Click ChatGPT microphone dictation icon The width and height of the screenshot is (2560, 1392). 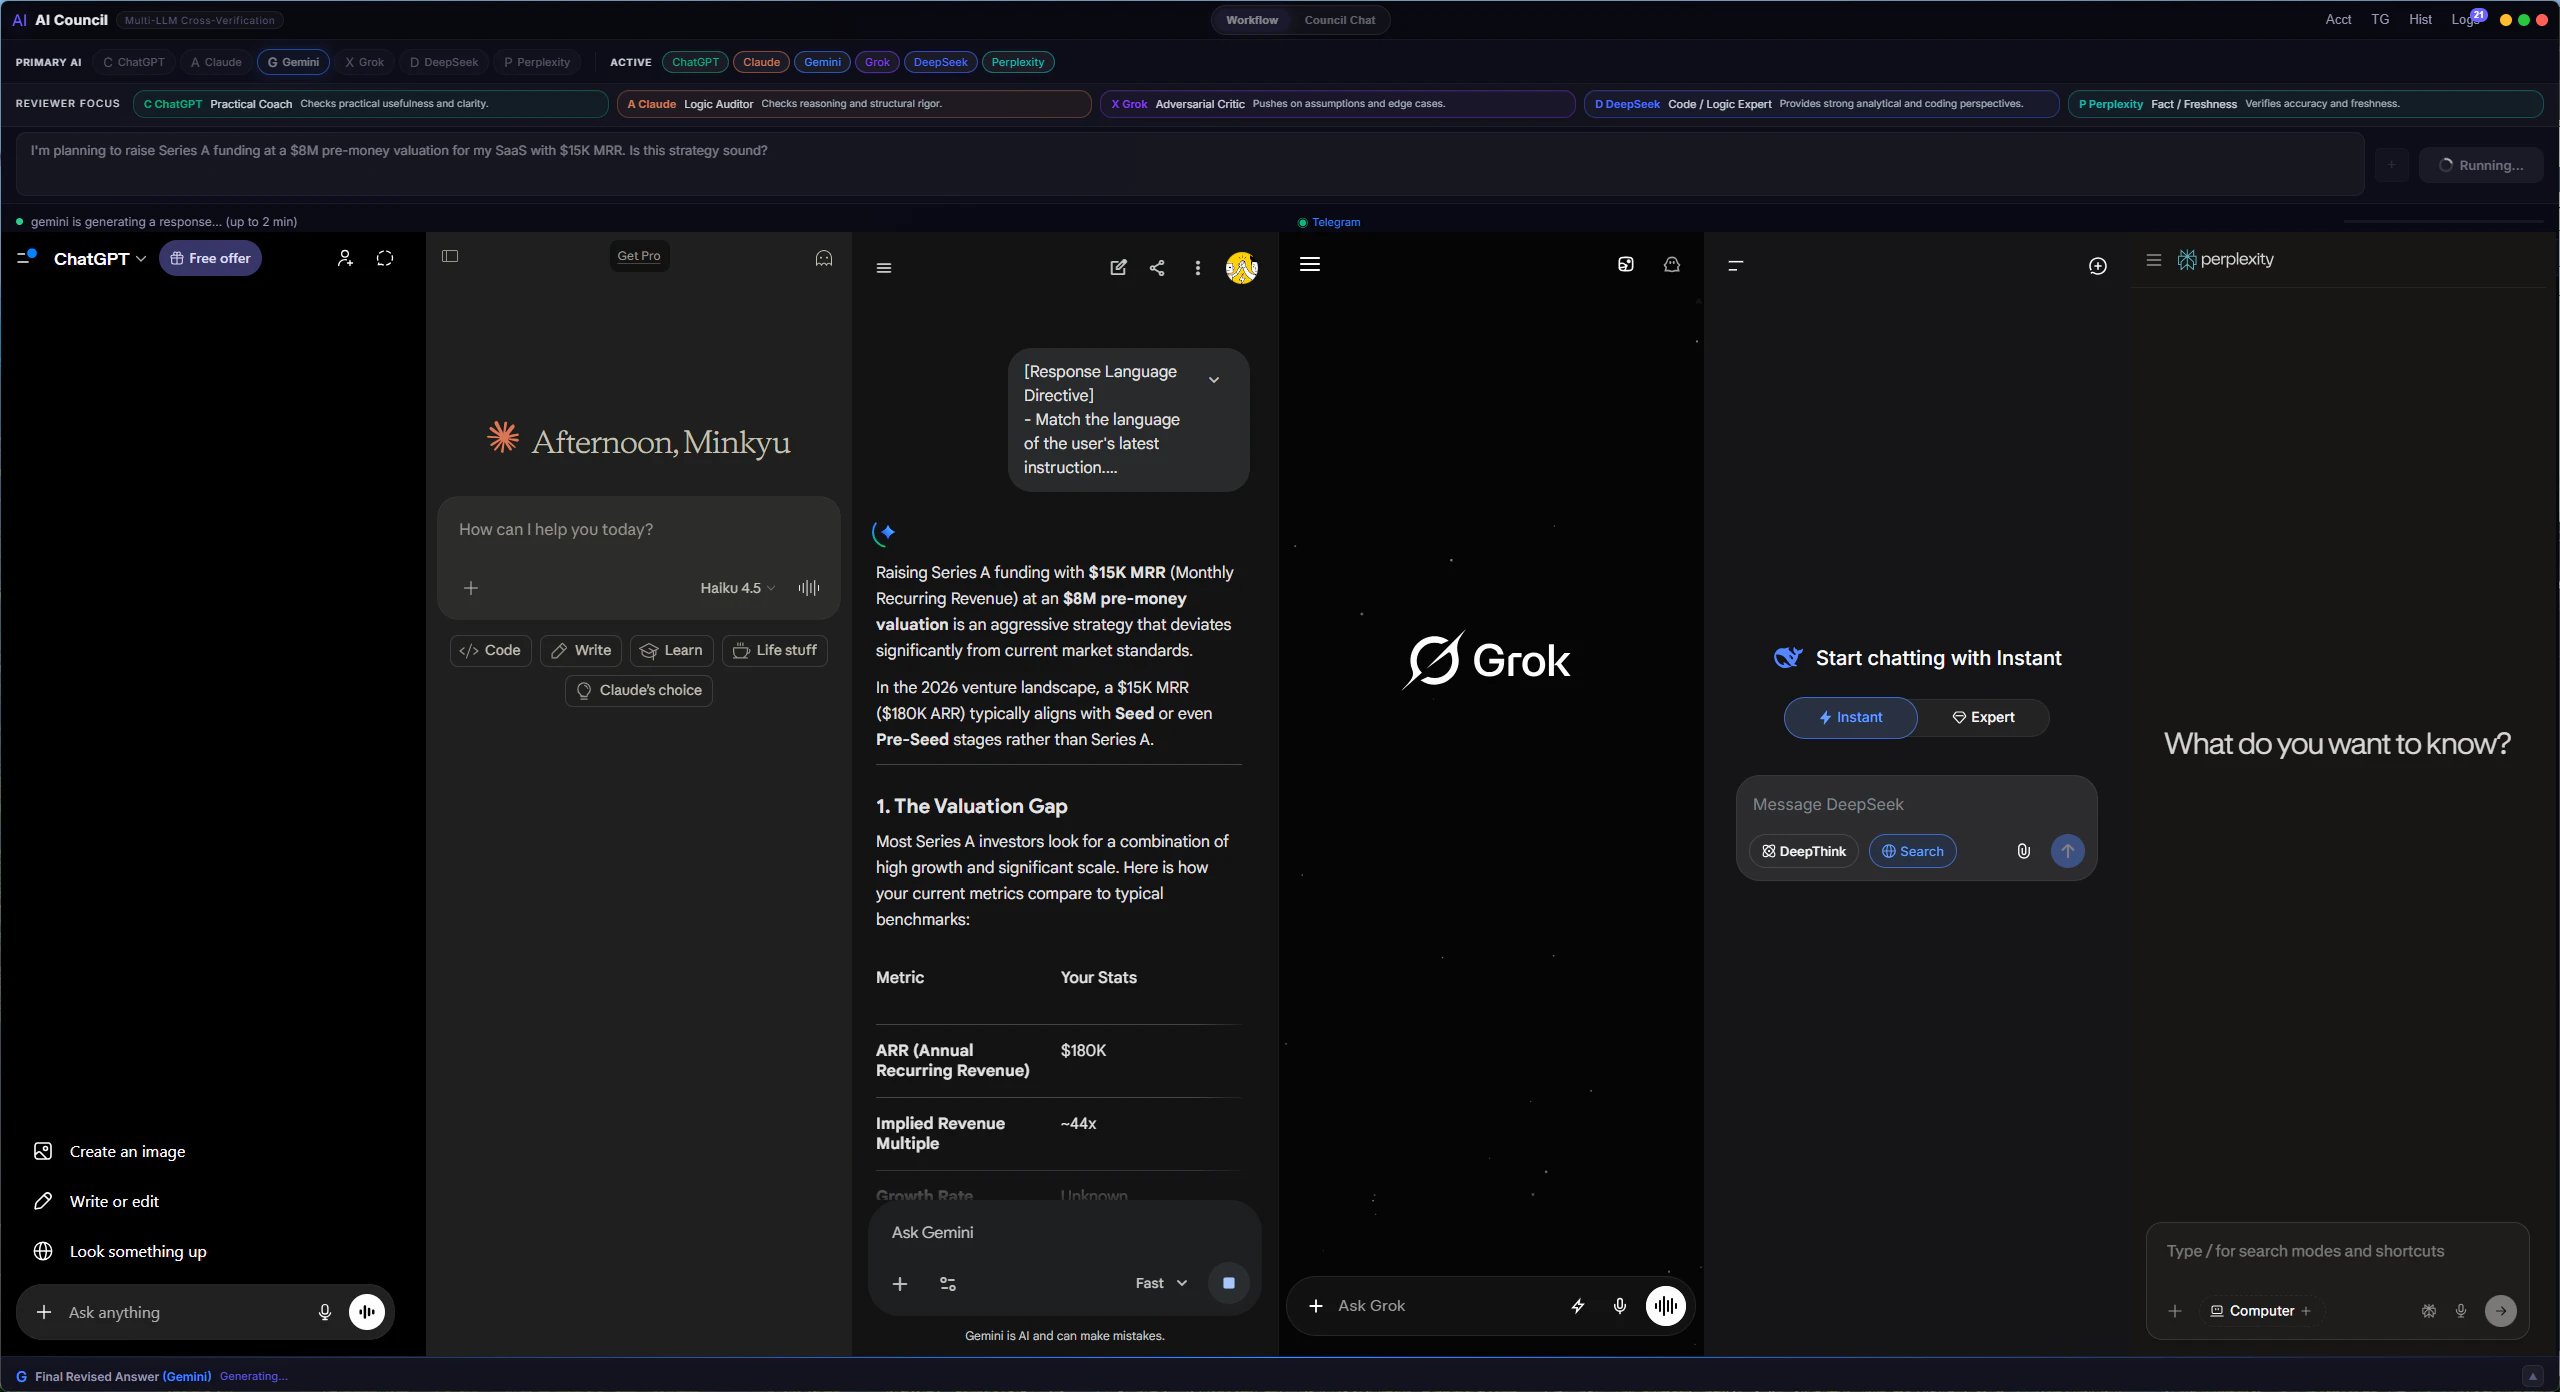coord(325,1312)
